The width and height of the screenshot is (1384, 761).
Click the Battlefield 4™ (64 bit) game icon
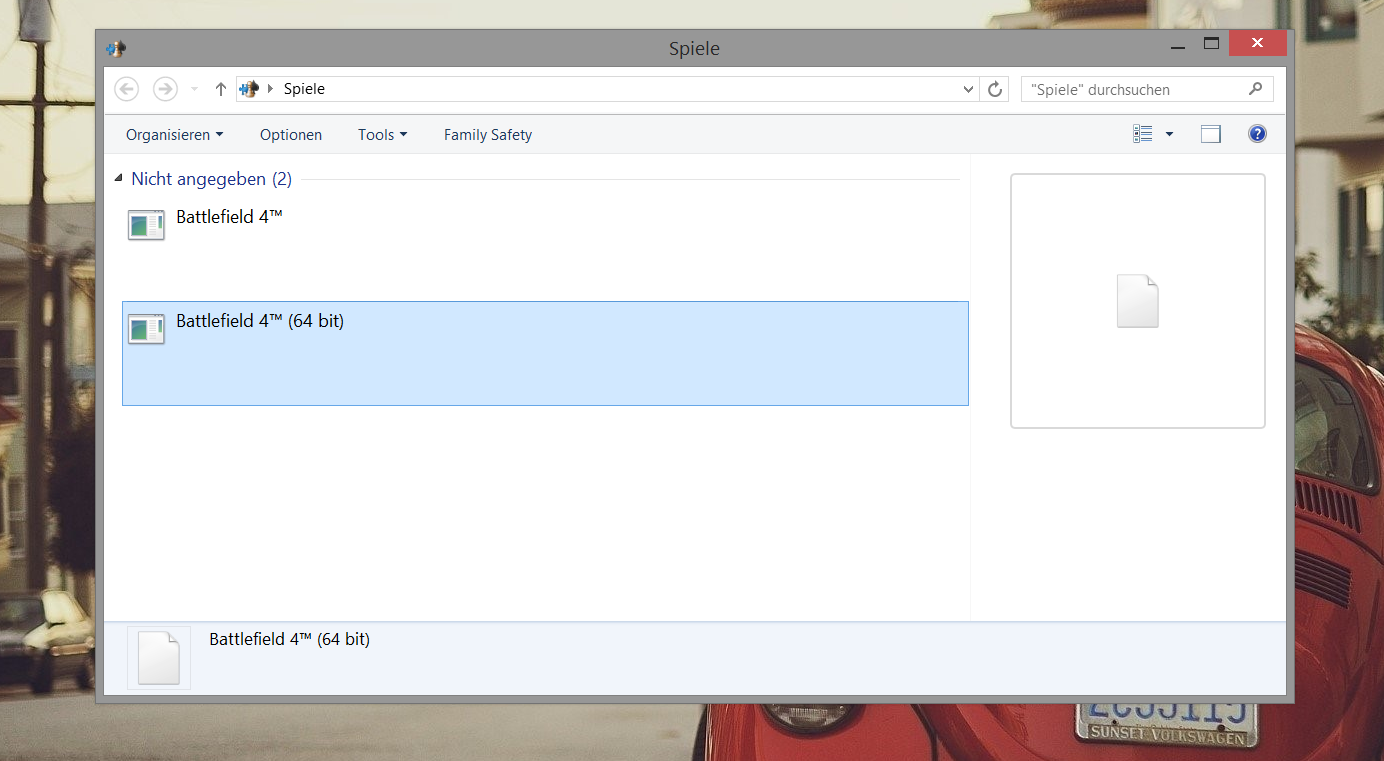pos(146,329)
